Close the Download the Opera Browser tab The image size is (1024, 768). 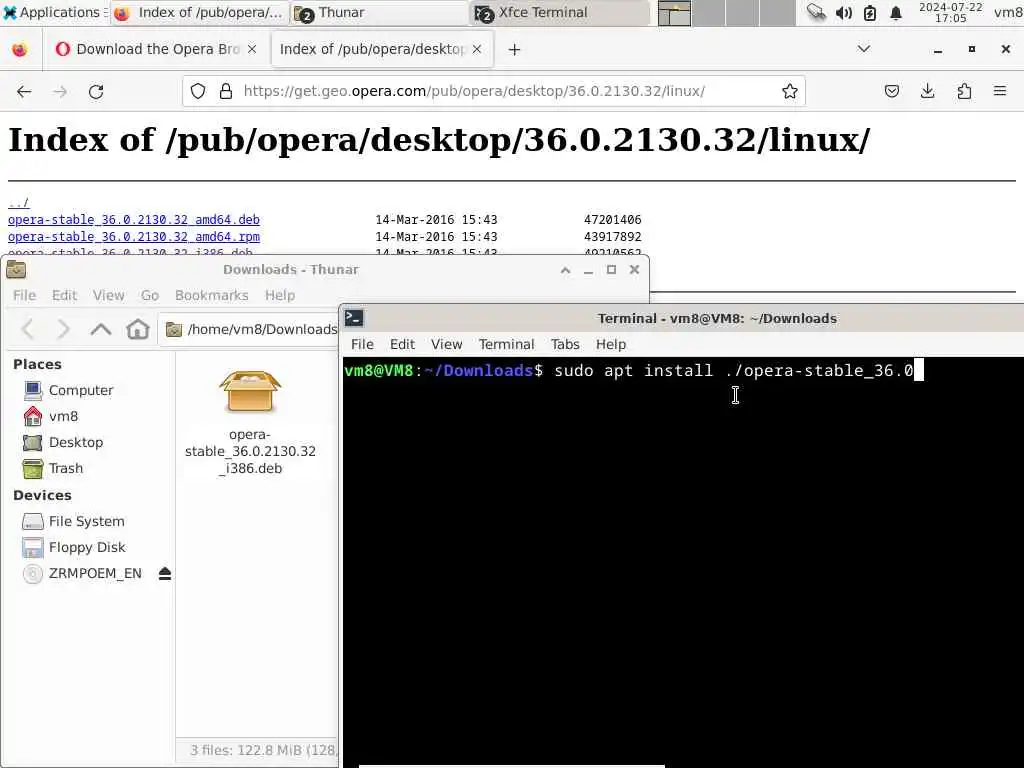tap(252, 49)
